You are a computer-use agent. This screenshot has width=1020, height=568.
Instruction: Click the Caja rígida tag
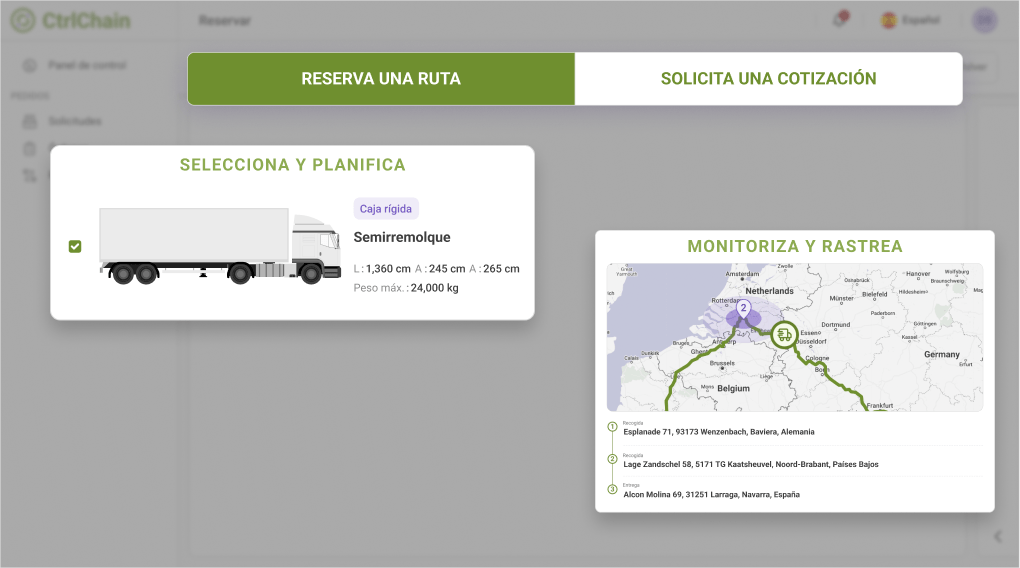[386, 209]
